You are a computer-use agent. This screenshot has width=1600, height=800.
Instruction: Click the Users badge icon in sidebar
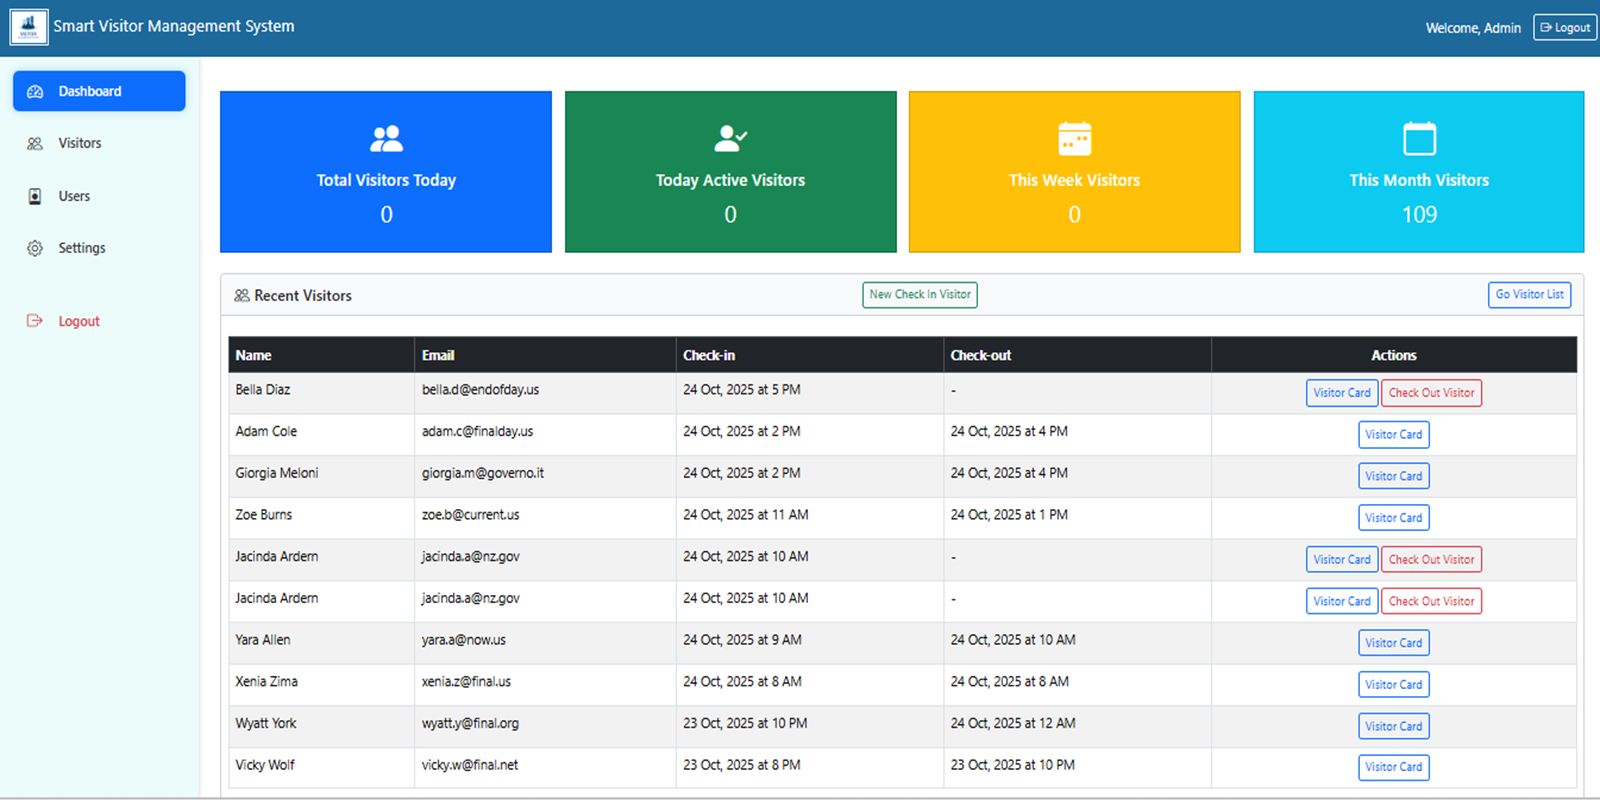tap(35, 196)
